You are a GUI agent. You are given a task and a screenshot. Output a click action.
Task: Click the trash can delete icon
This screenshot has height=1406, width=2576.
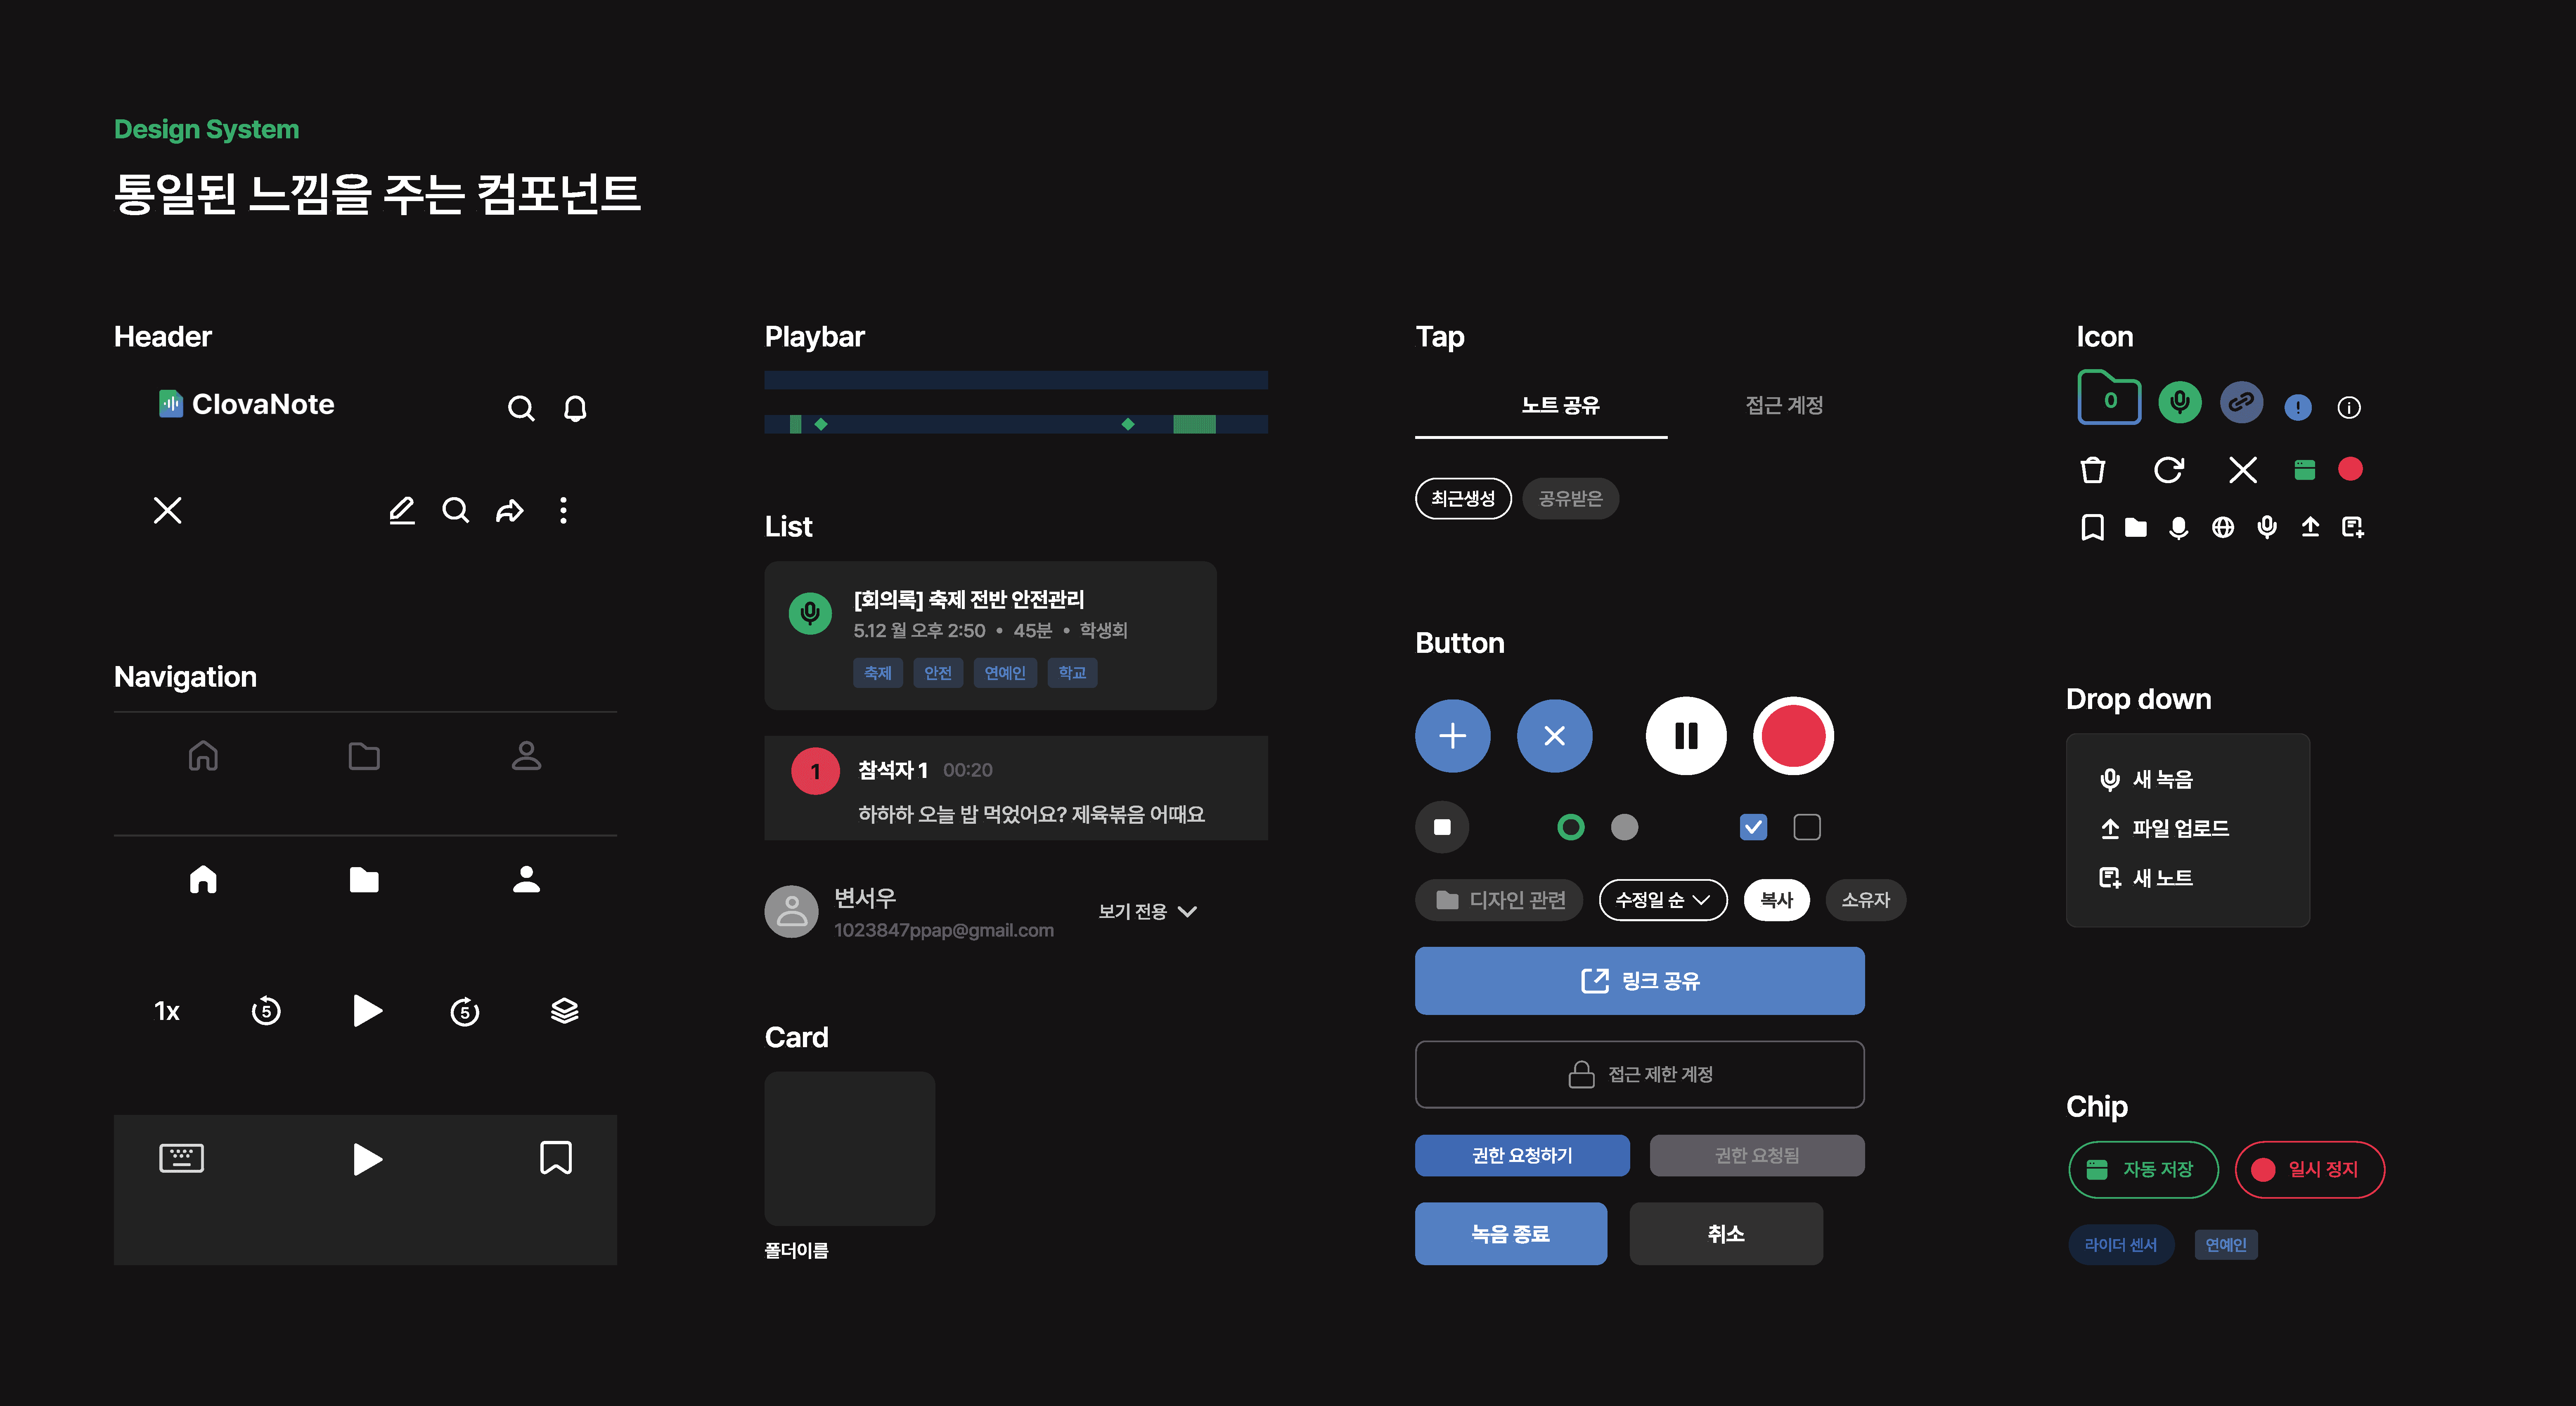click(x=2092, y=469)
